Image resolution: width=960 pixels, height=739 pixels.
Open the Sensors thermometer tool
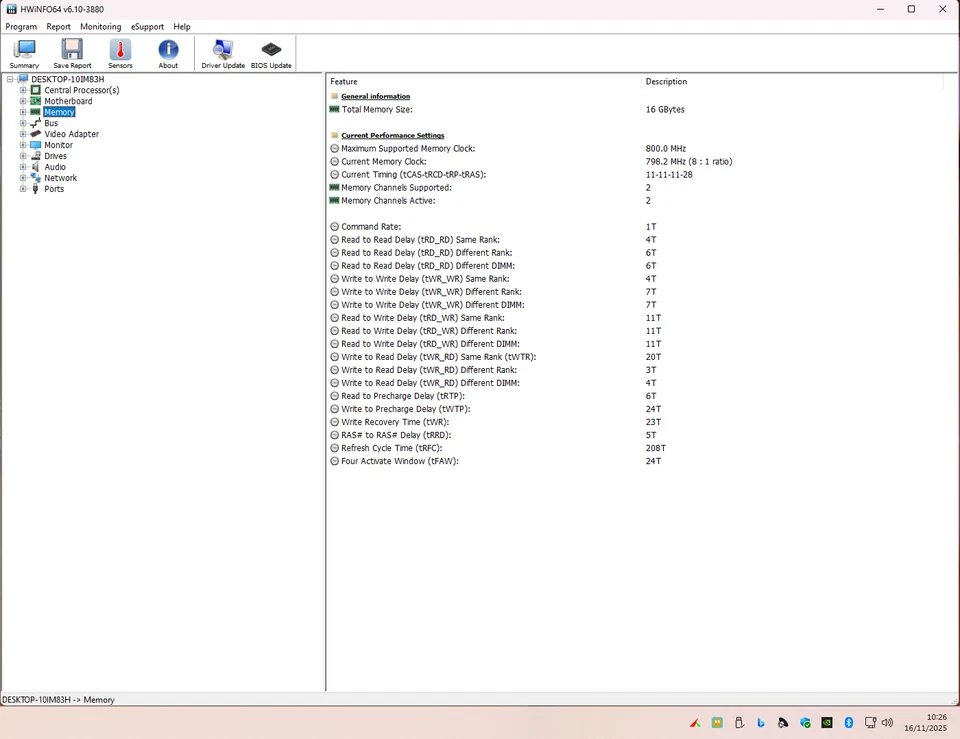[x=120, y=53]
